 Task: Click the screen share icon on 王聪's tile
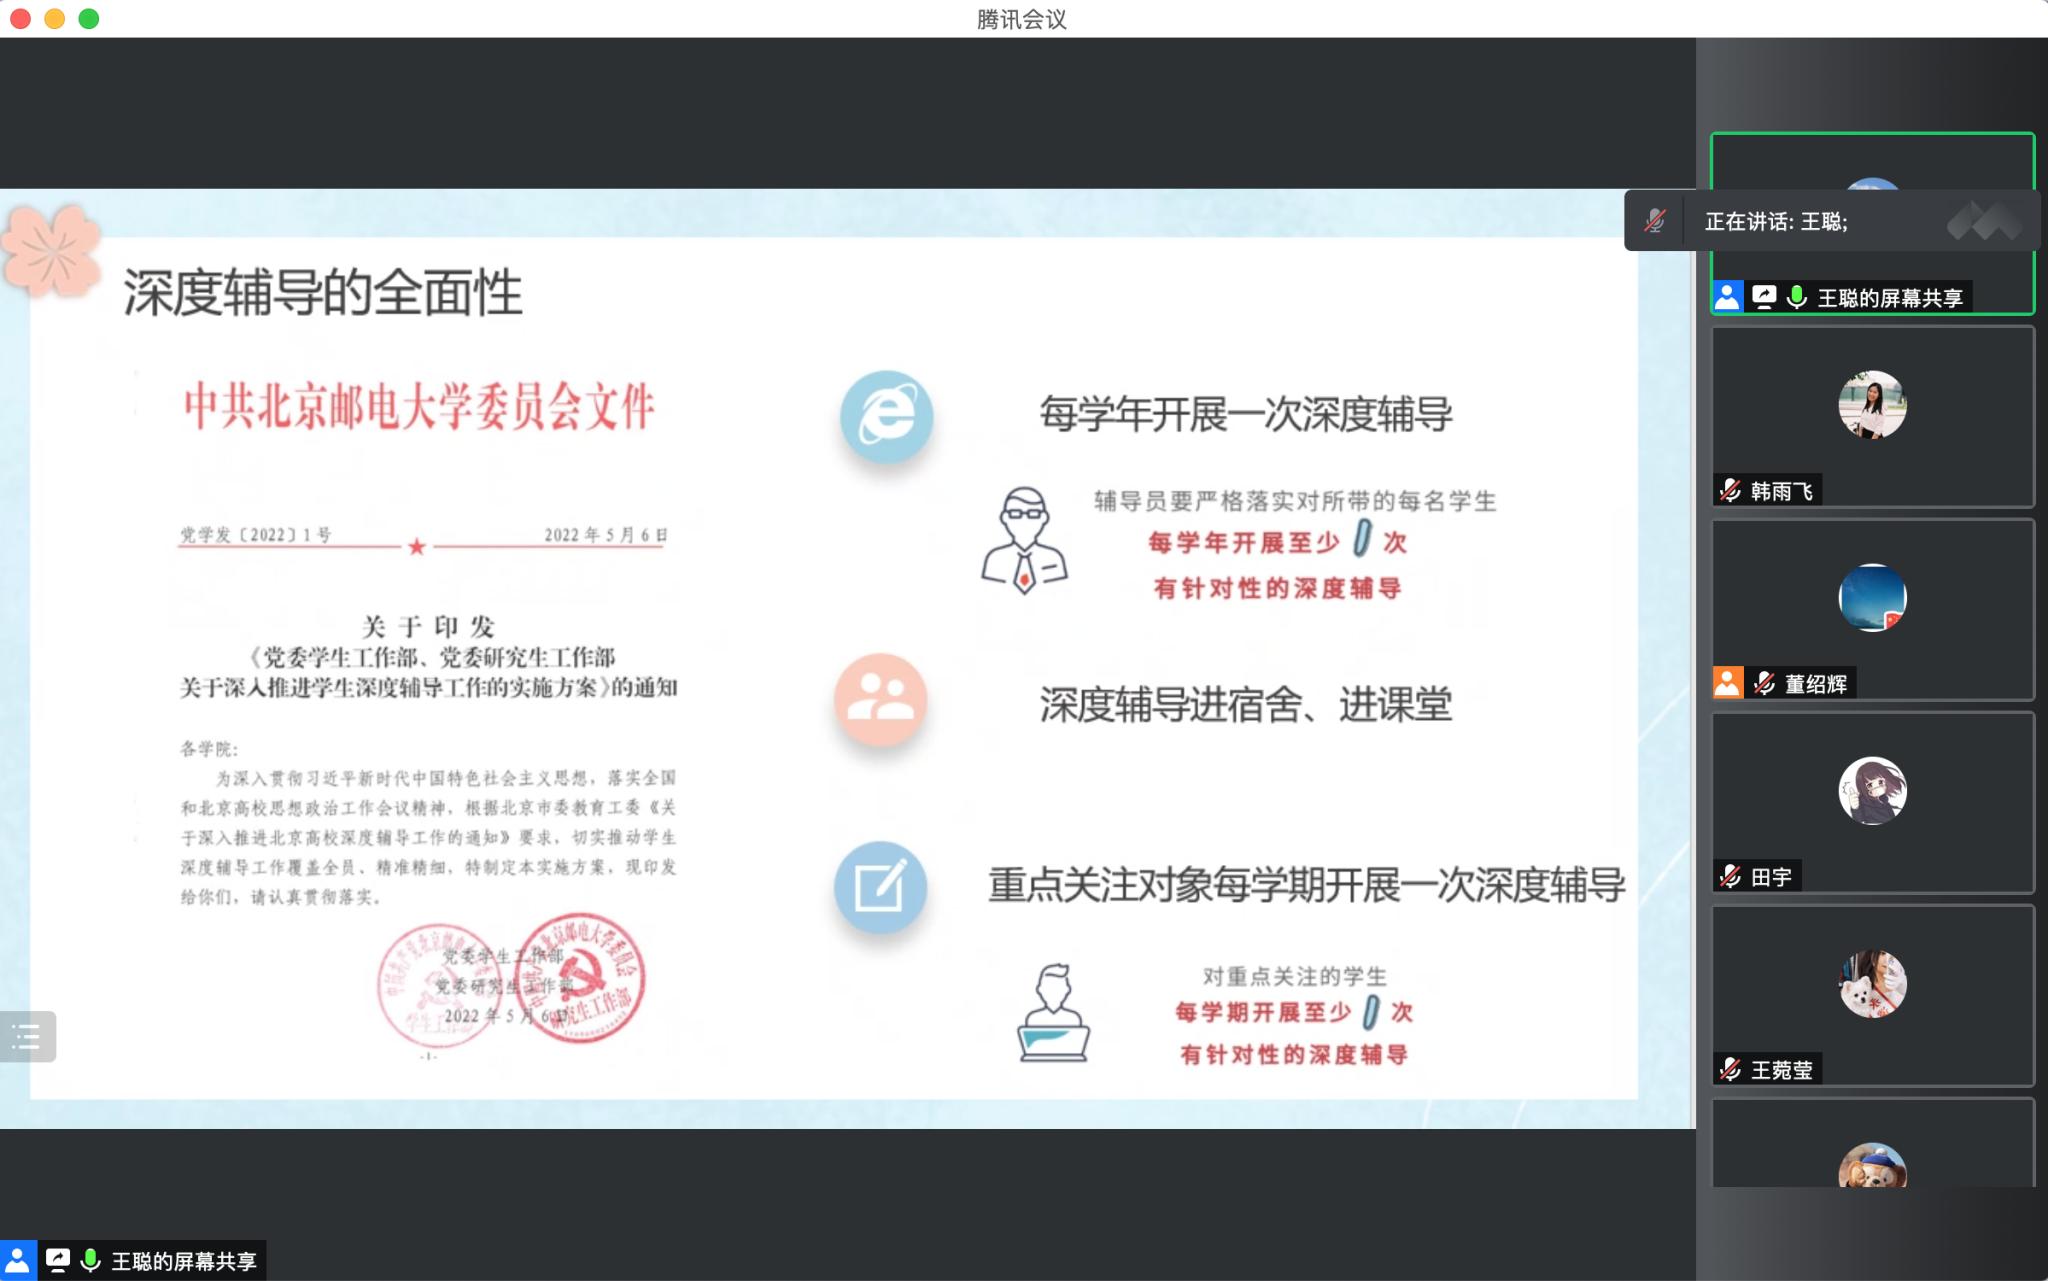pos(1764,297)
